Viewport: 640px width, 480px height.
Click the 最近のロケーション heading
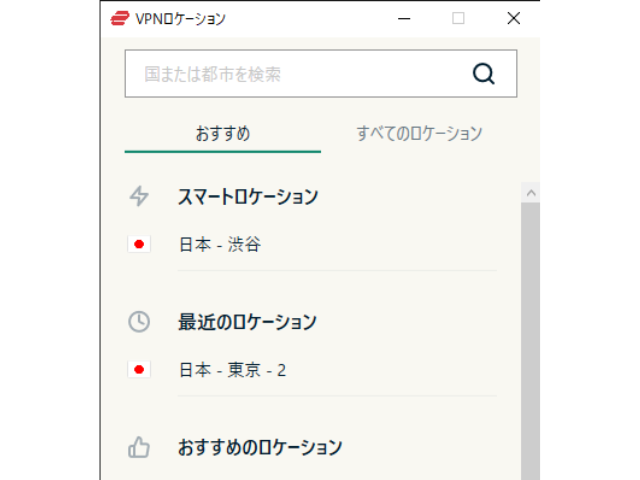[x=247, y=322]
